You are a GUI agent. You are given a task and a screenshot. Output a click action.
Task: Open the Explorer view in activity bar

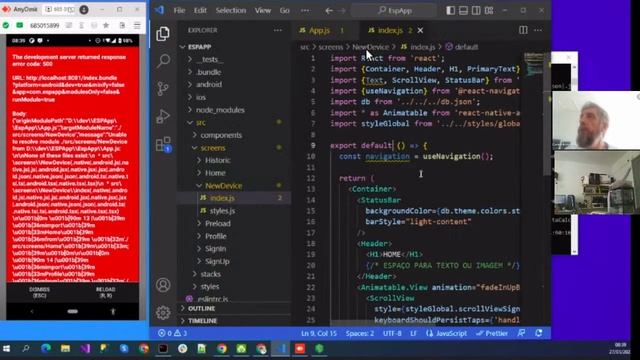(163, 34)
